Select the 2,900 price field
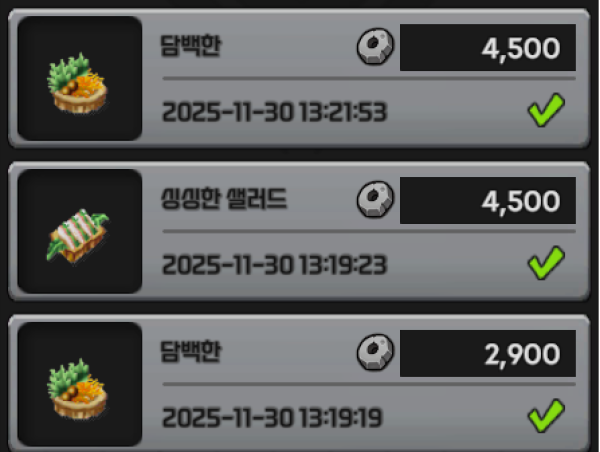Viewport: 600px width, 452px height. 488,354
